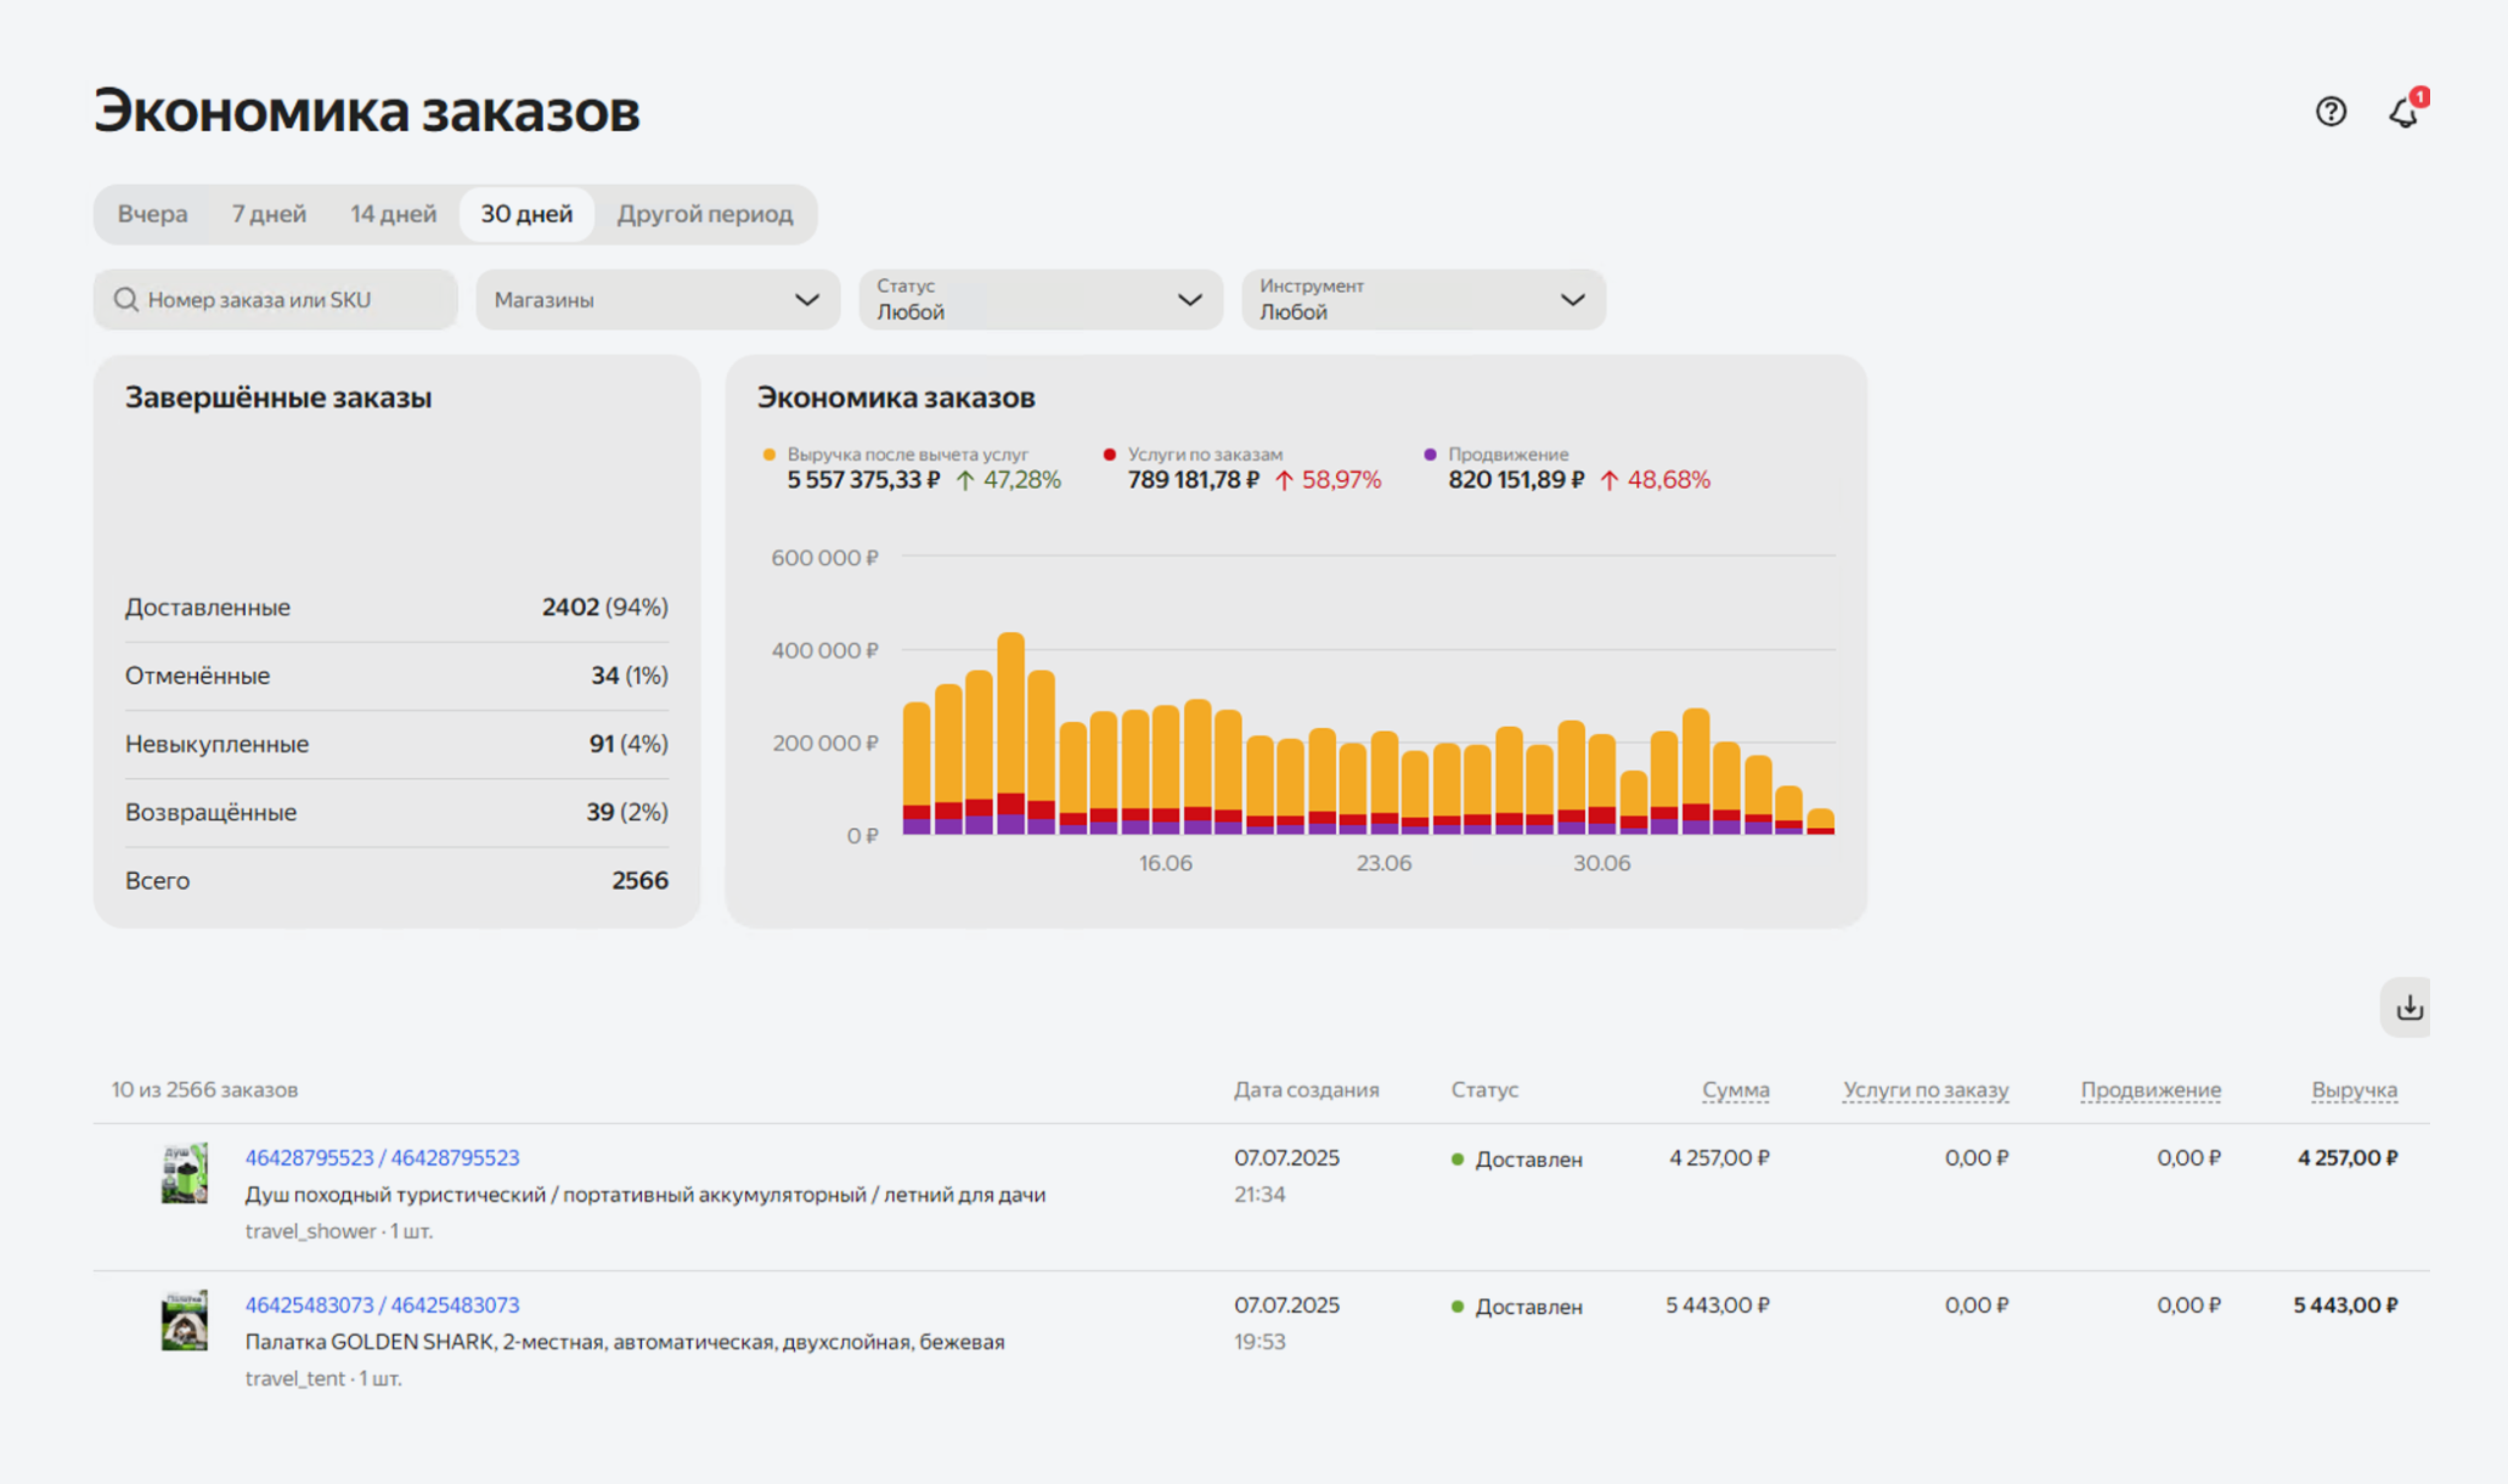Viewport: 2508px width, 1484px height.
Task: Choose the Другой период tab
Action: [704, 214]
